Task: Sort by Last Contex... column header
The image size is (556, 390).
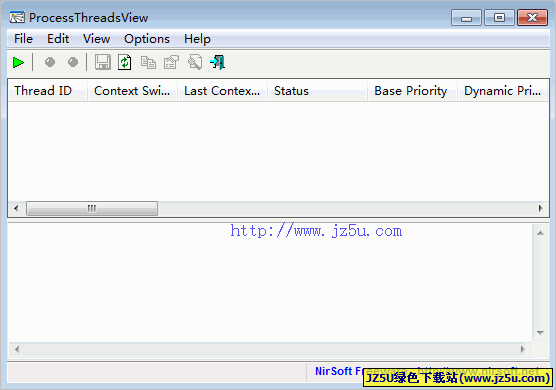Action: 222,91
